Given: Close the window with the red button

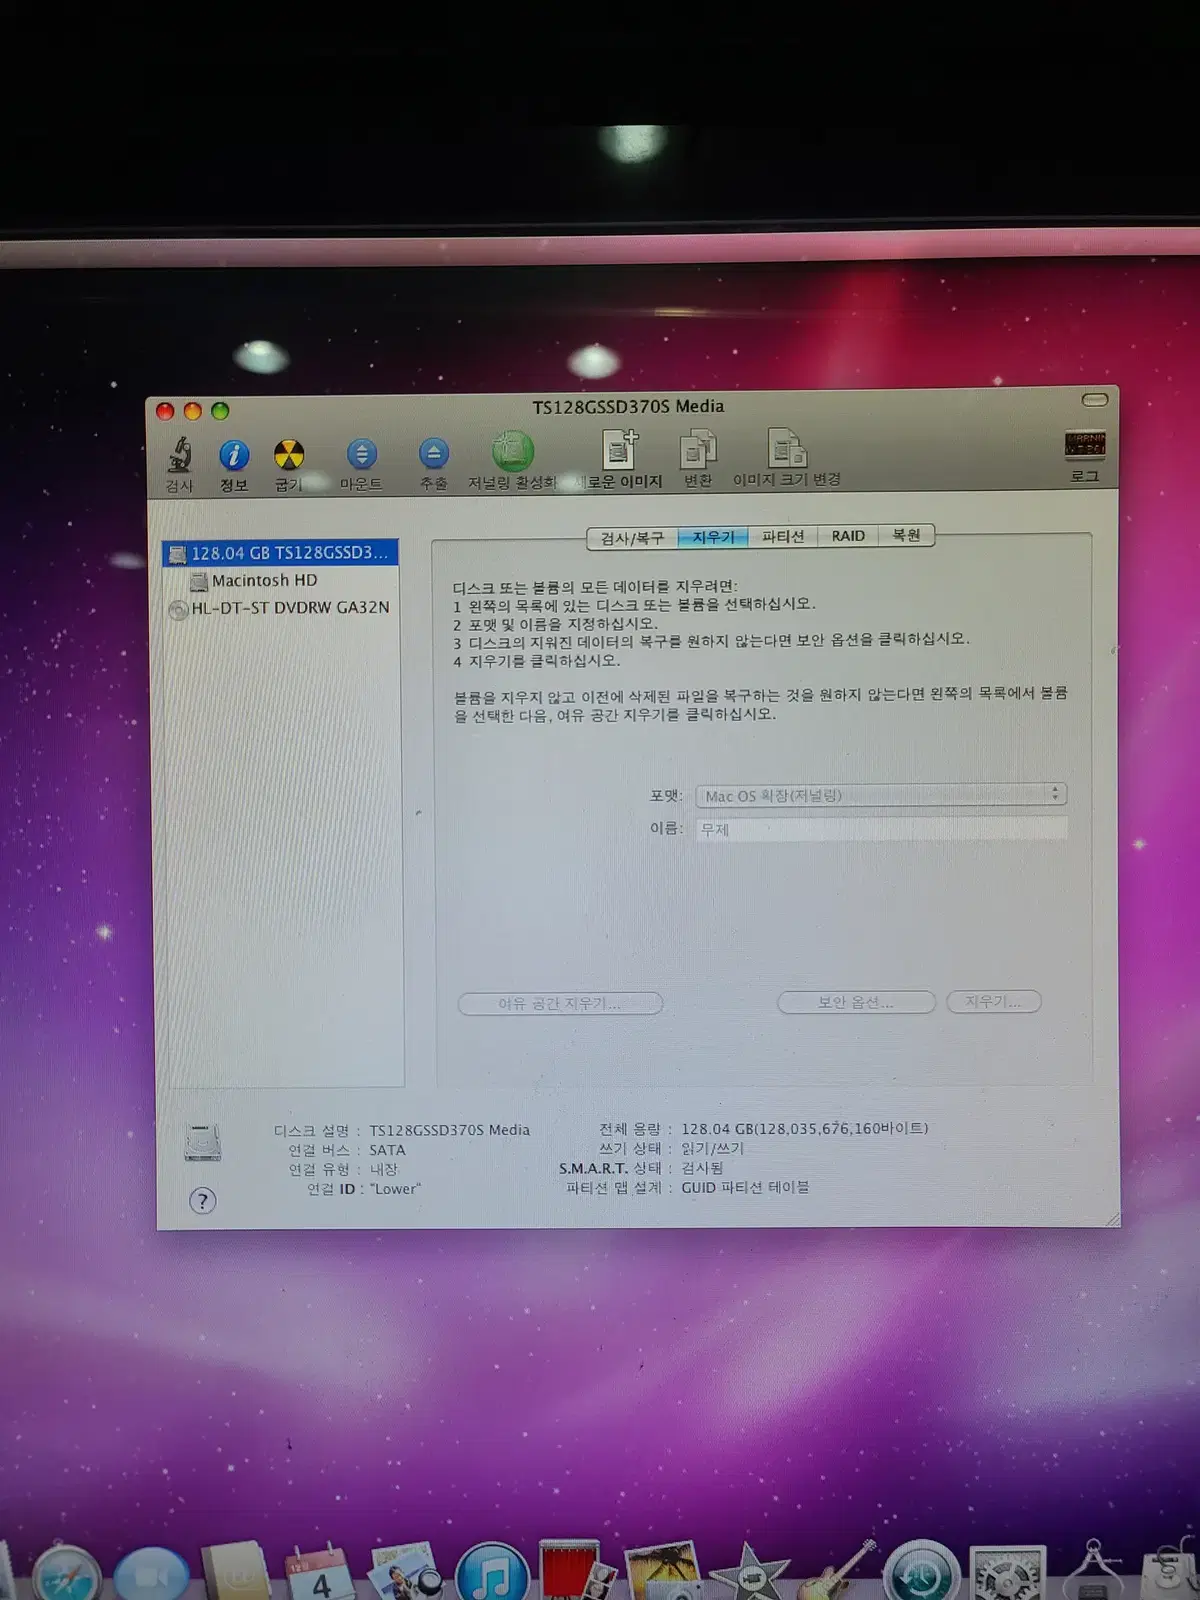Looking at the screenshot, I should pos(166,411).
